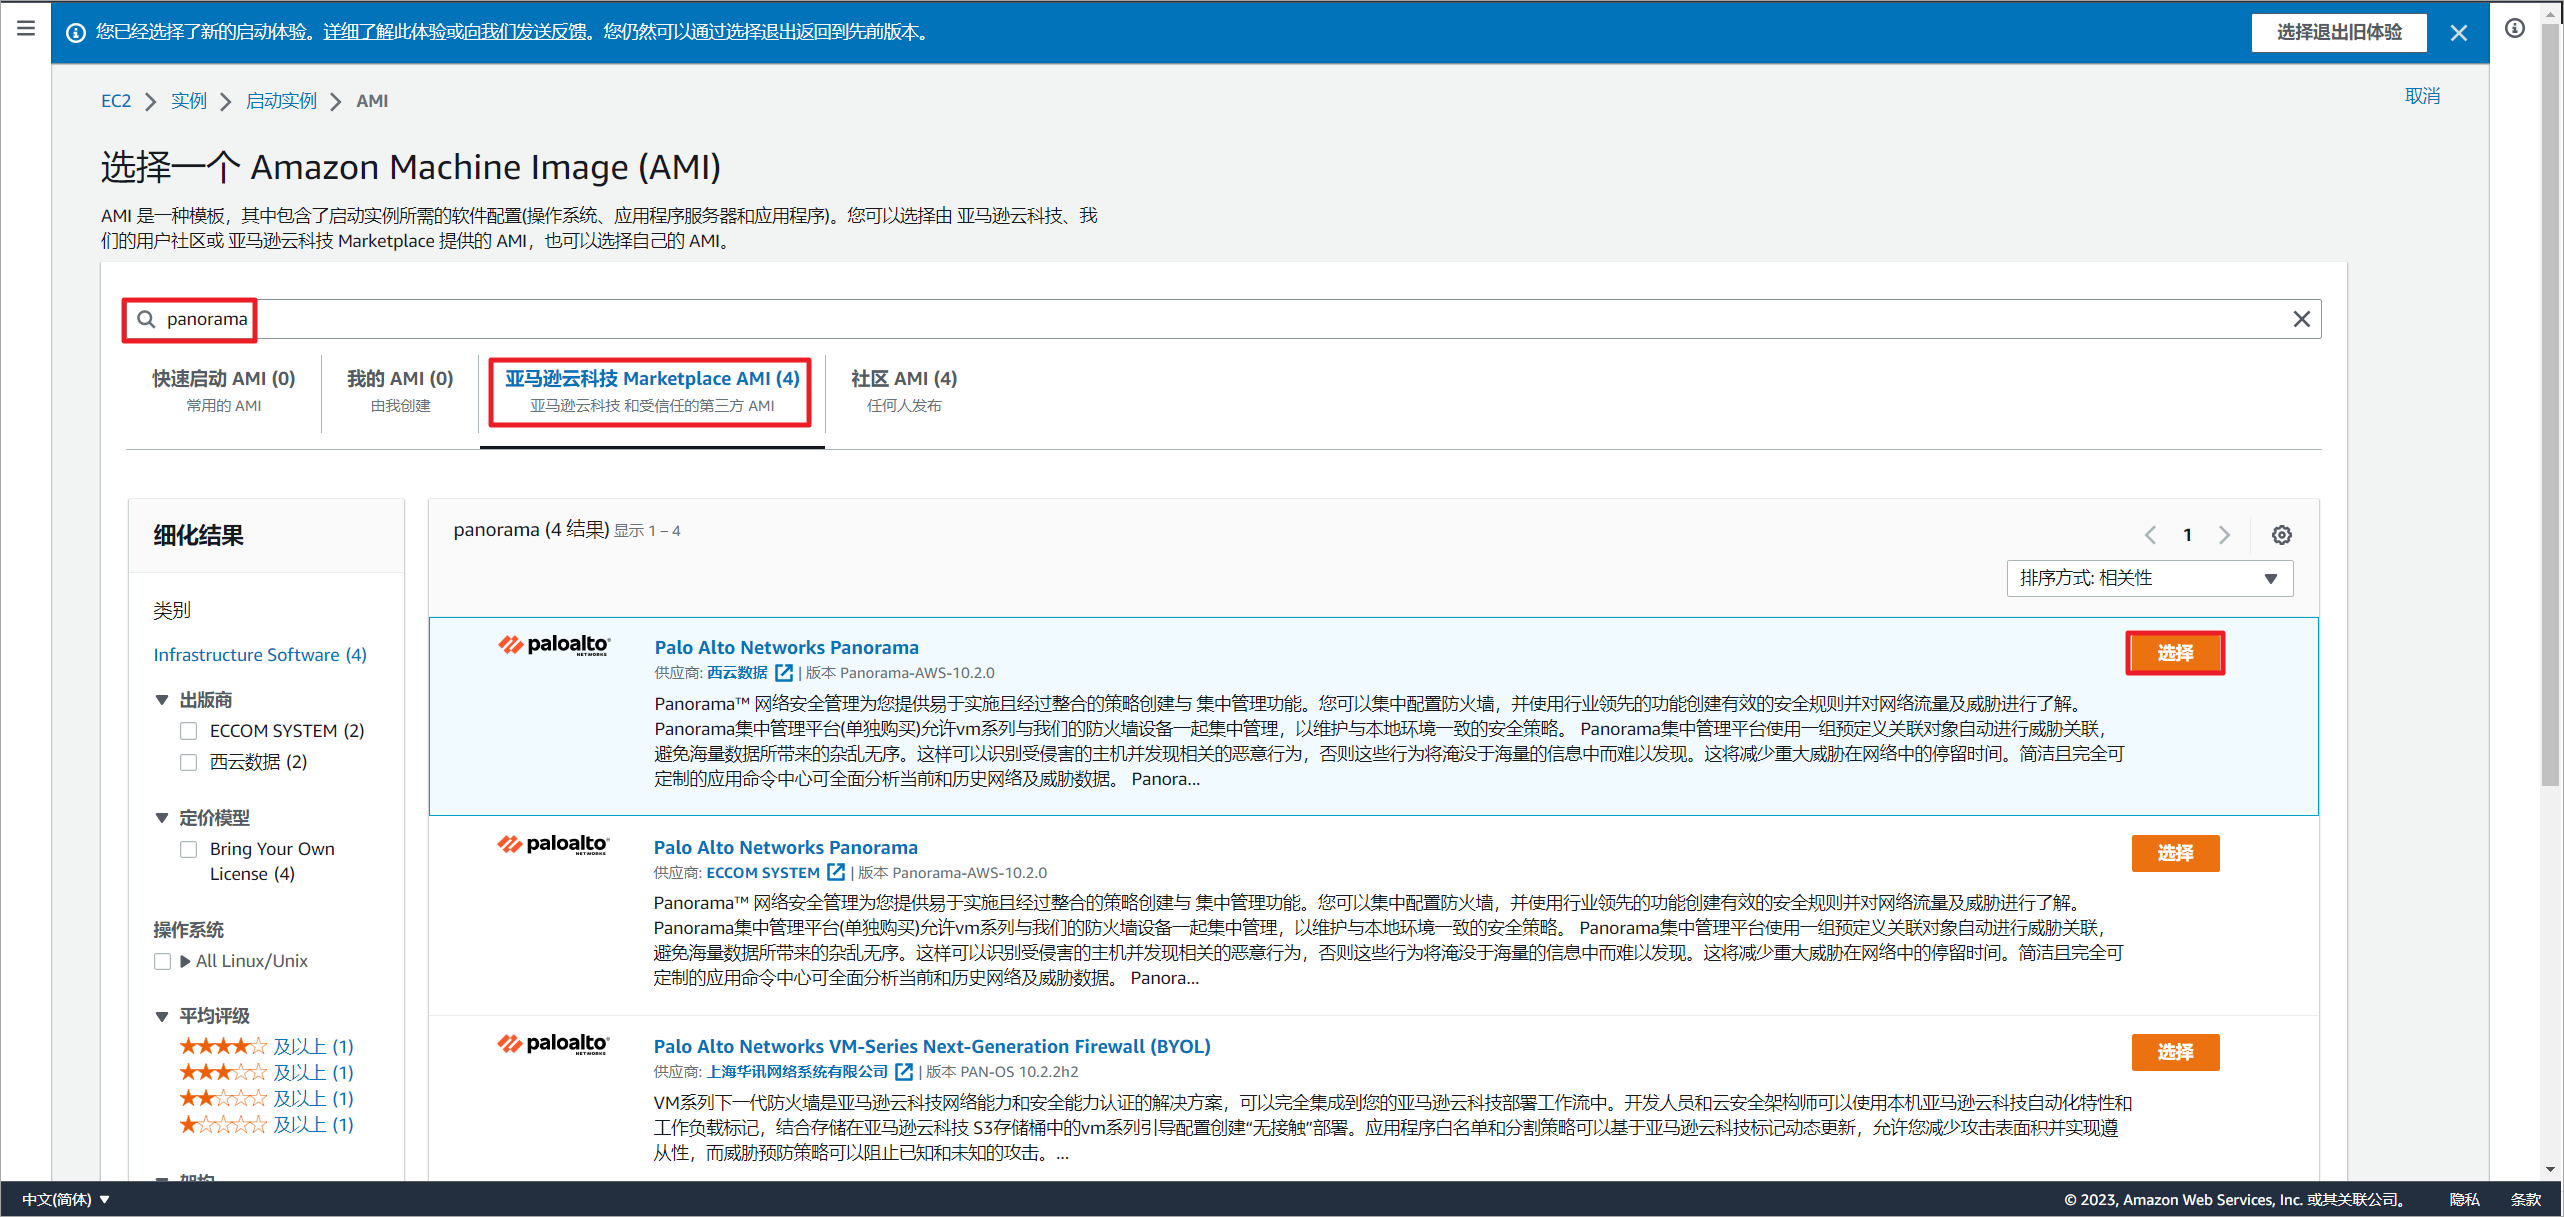The width and height of the screenshot is (2564, 1217).
Task: Click 取消 link at top right
Action: [2422, 96]
